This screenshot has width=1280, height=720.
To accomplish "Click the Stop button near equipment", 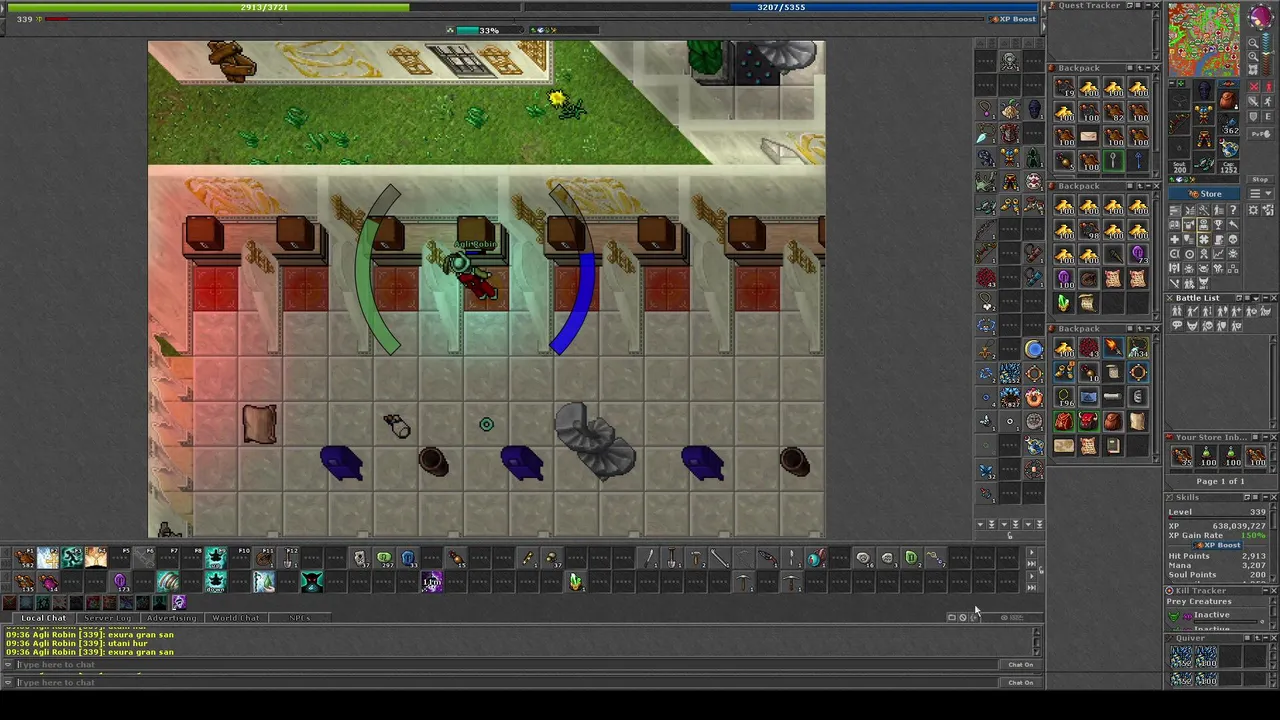I will [x=1260, y=180].
